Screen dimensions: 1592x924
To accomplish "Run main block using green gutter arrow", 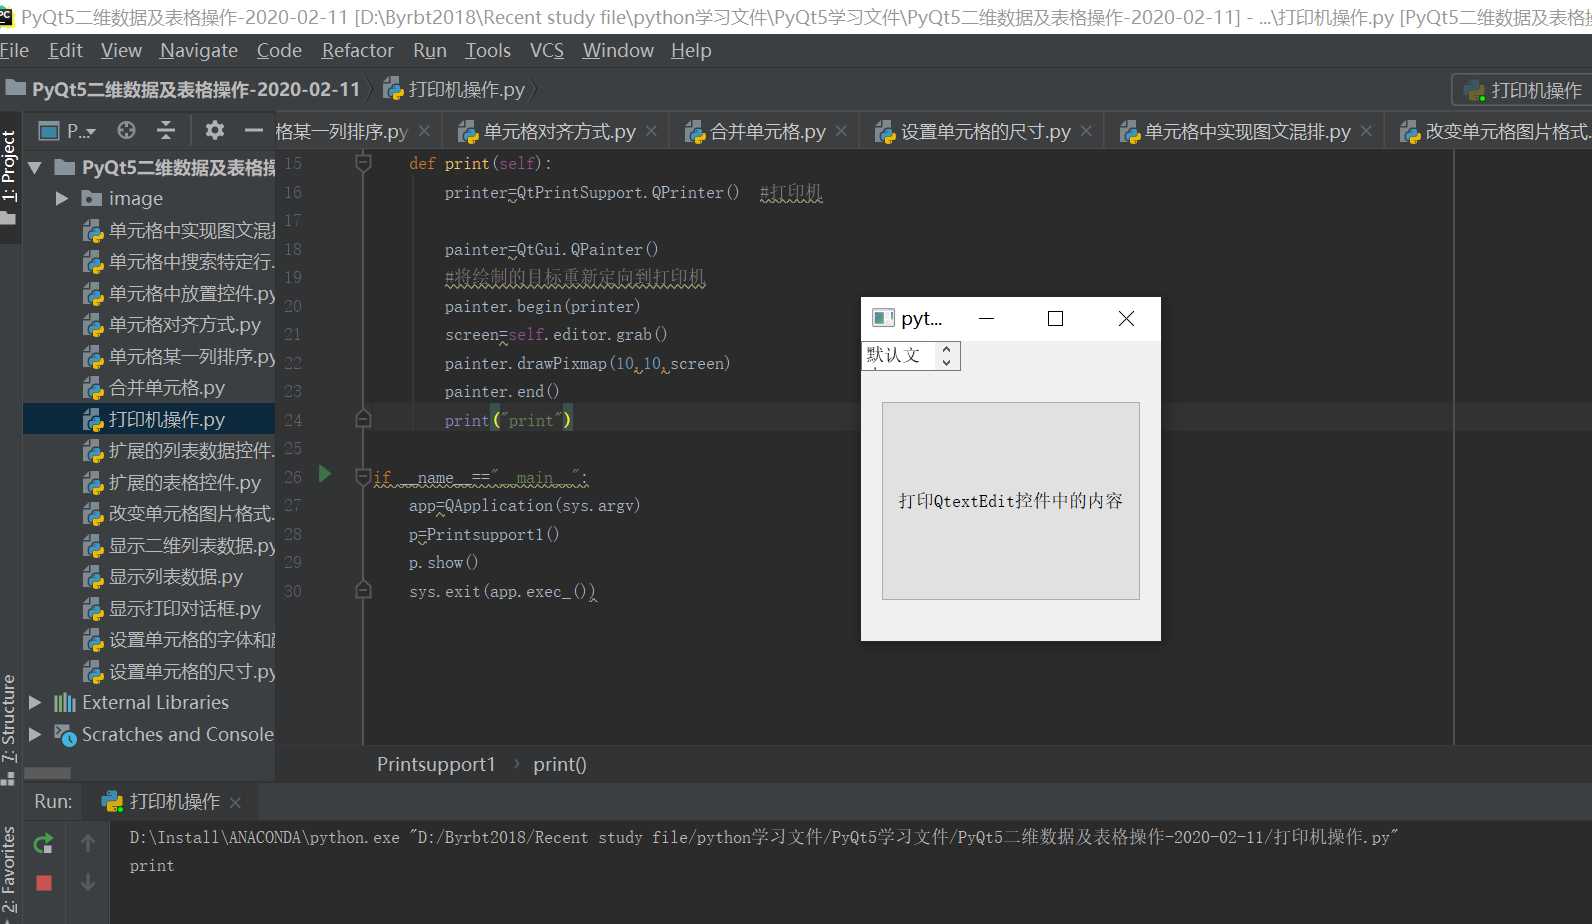I will (x=325, y=474).
